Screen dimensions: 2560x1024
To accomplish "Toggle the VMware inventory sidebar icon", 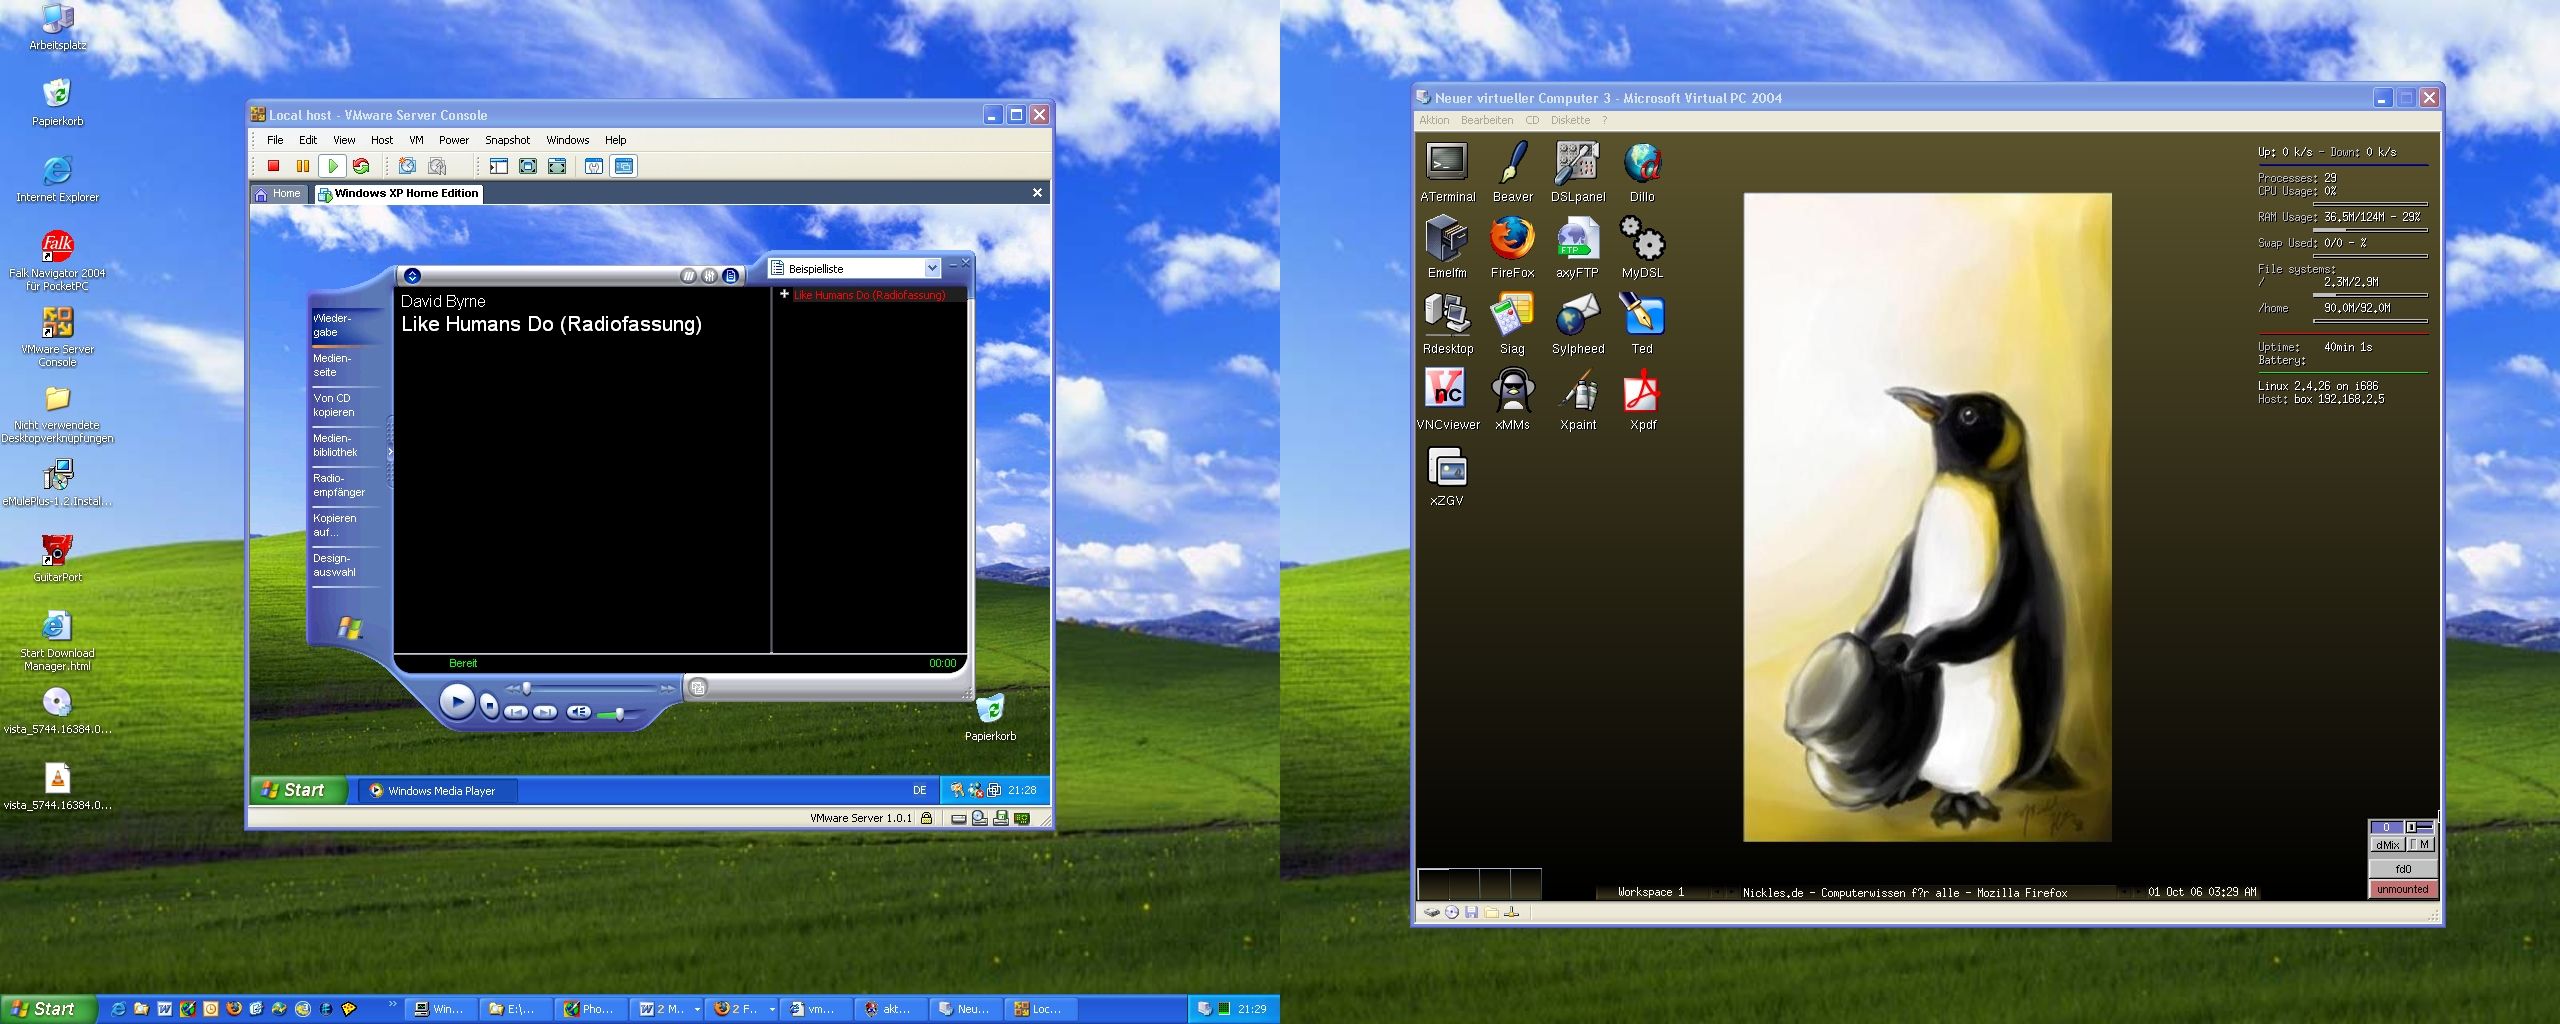I will [498, 166].
